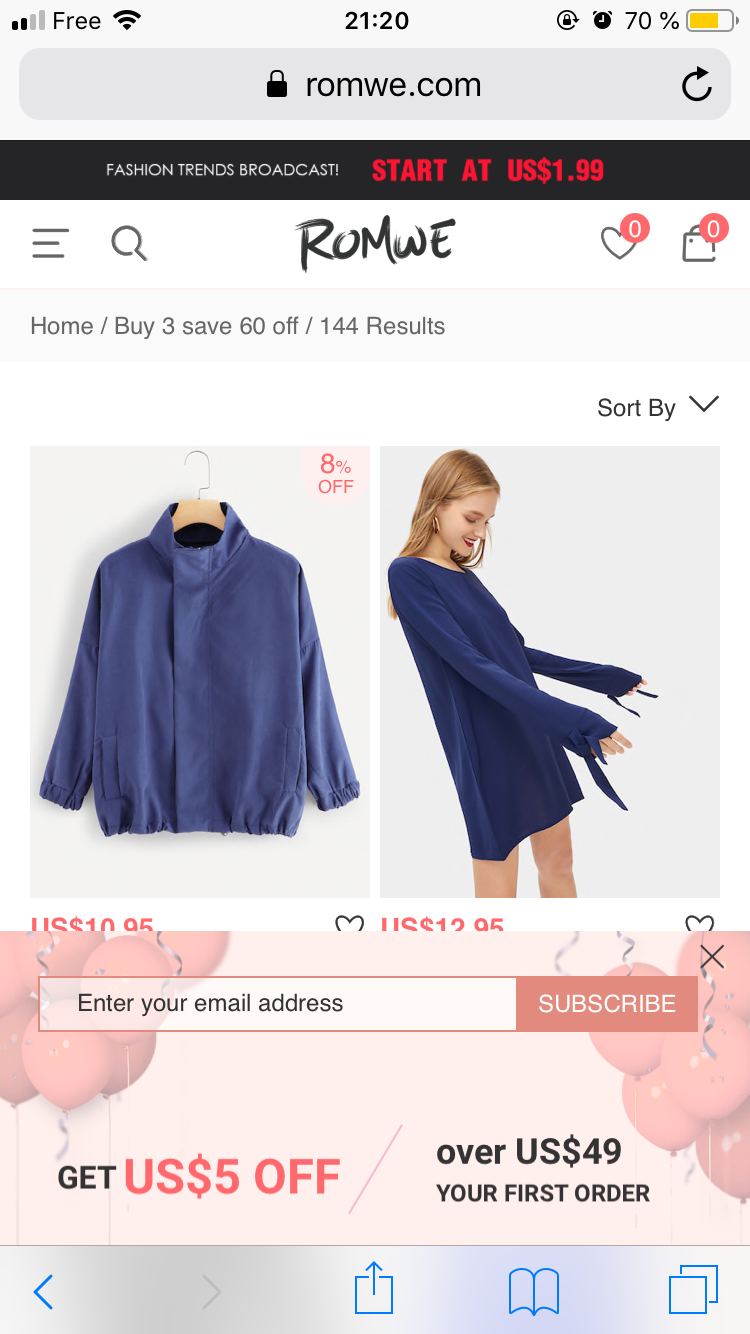Open the wishlist heart in header
This screenshot has height=1334, width=750.
[619, 242]
